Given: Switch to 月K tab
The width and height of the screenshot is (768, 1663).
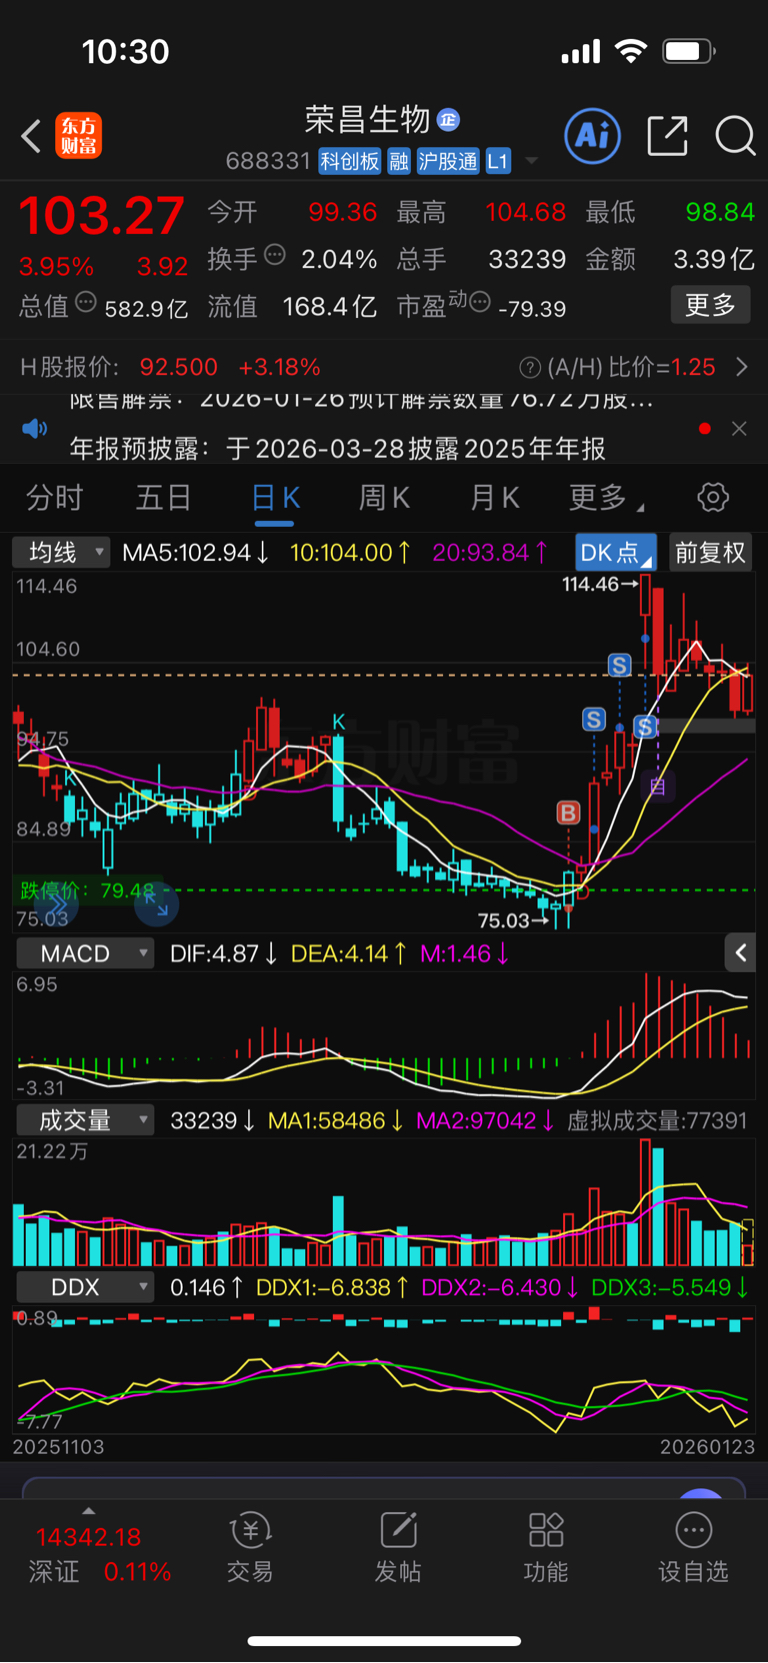Looking at the screenshot, I should [495, 497].
